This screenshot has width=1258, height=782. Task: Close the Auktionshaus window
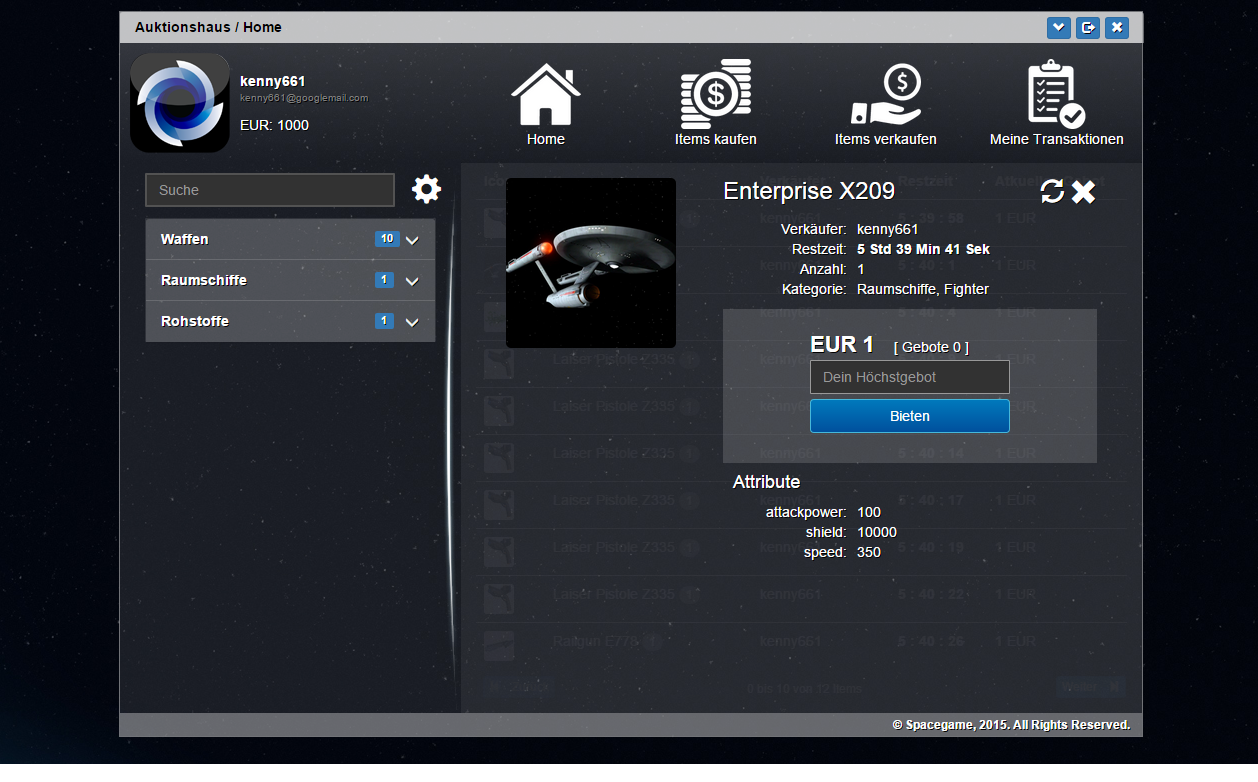coord(1117,27)
